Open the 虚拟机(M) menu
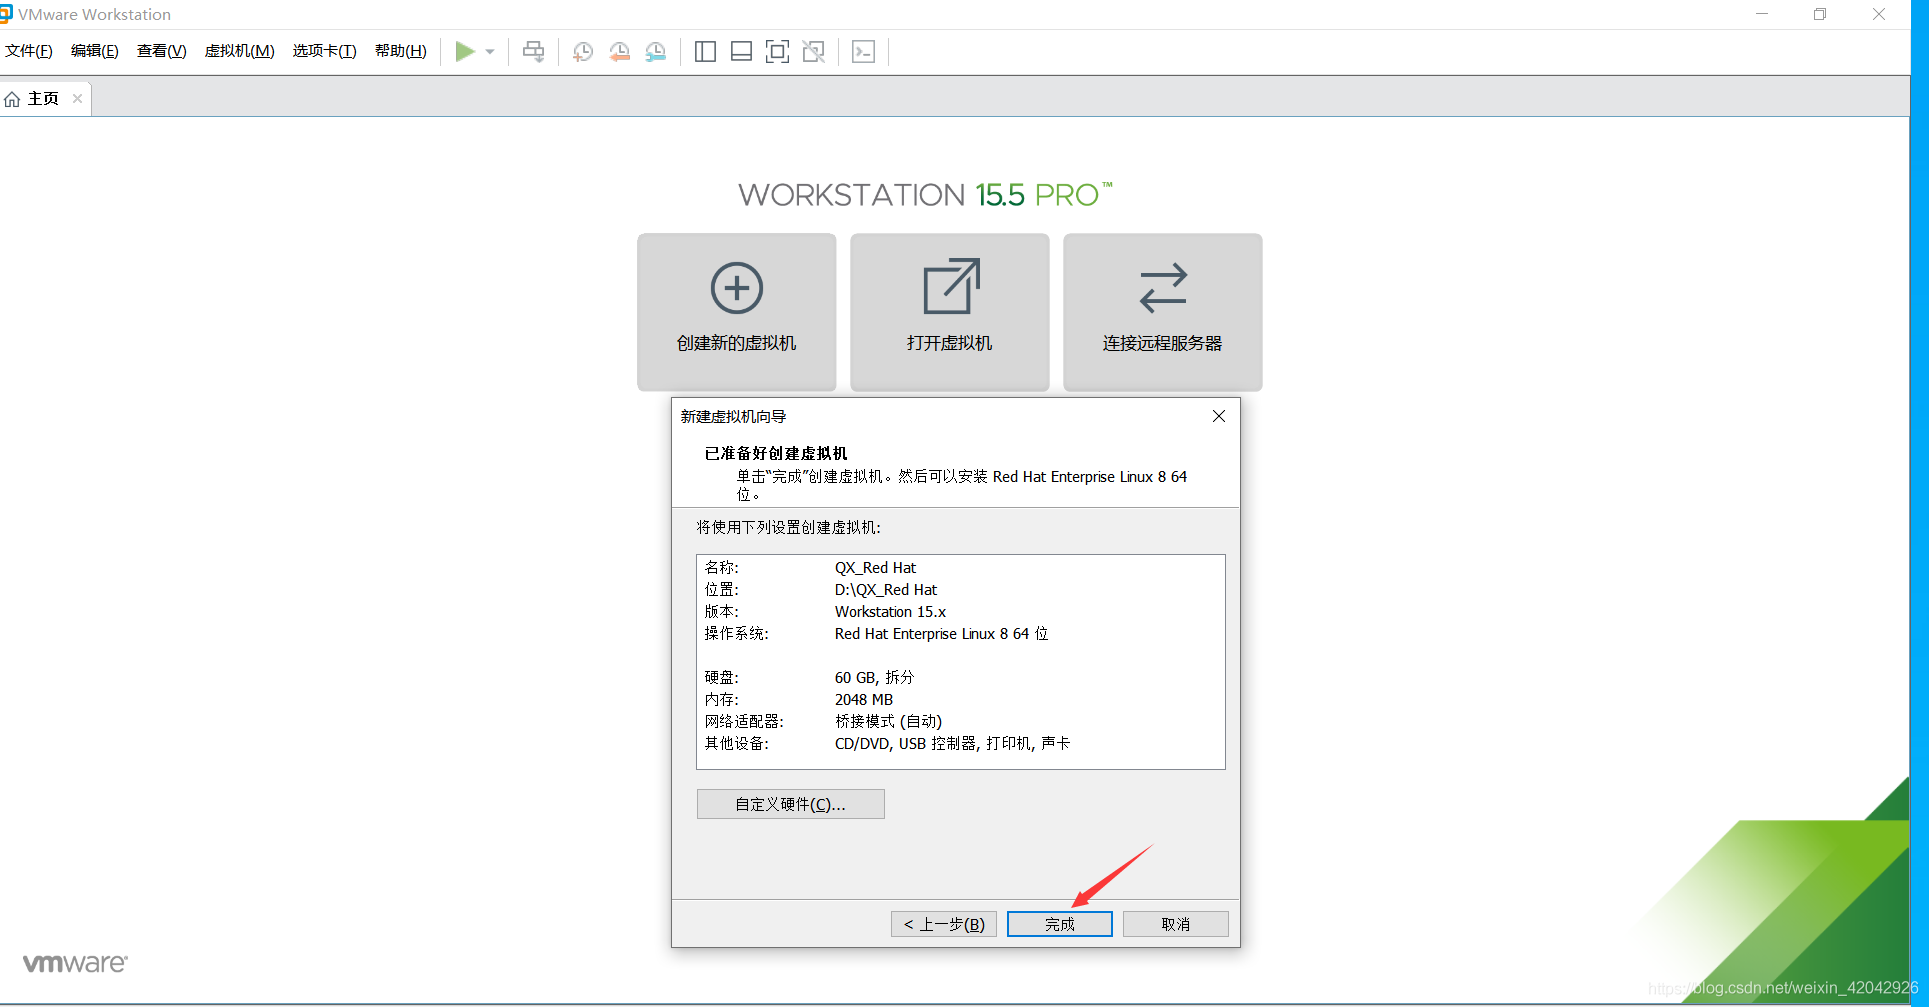Image resolution: width=1929 pixels, height=1007 pixels. 240,51
